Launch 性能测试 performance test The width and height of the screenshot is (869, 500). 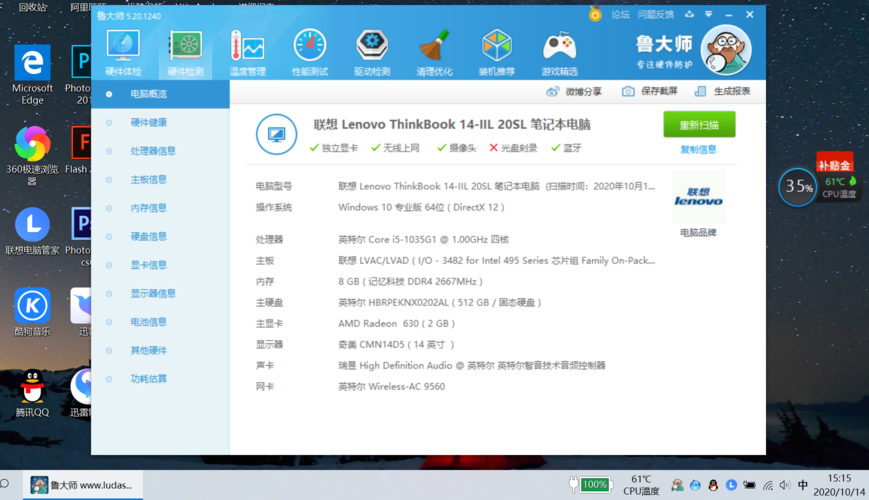pos(310,53)
